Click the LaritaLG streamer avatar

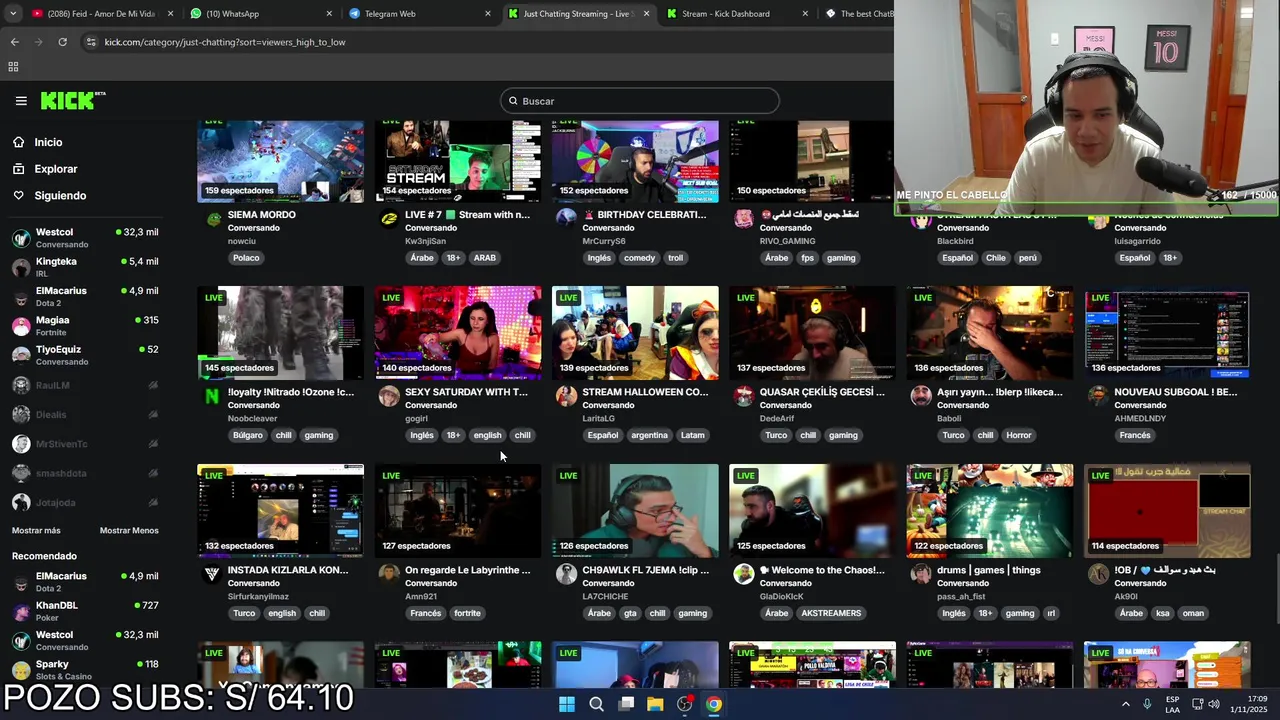pos(566,397)
